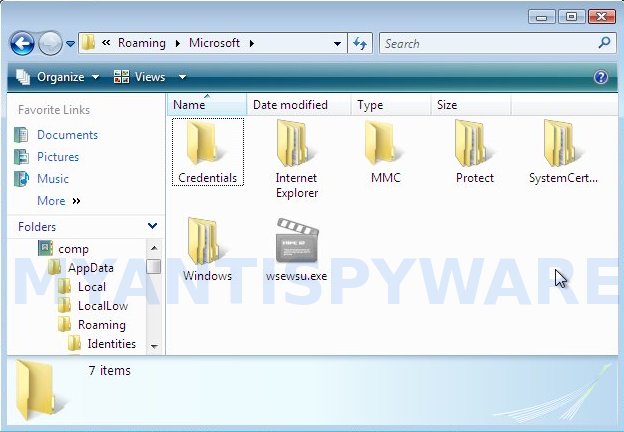The width and height of the screenshot is (624, 432).
Task: Expand the arrow after Roaming breadcrumb
Action: [x=177, y=43]
